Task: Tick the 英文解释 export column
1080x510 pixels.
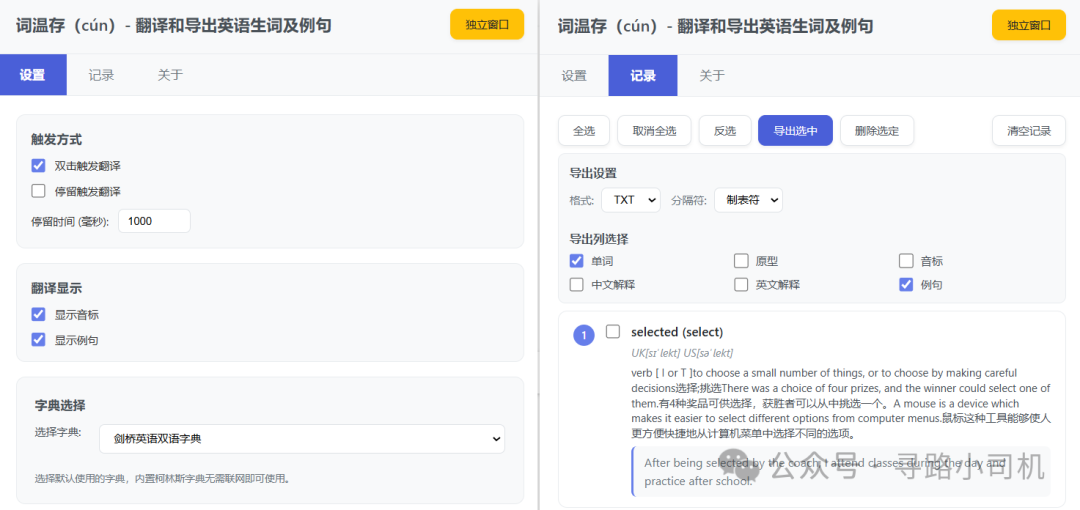Action: point(741,285)
